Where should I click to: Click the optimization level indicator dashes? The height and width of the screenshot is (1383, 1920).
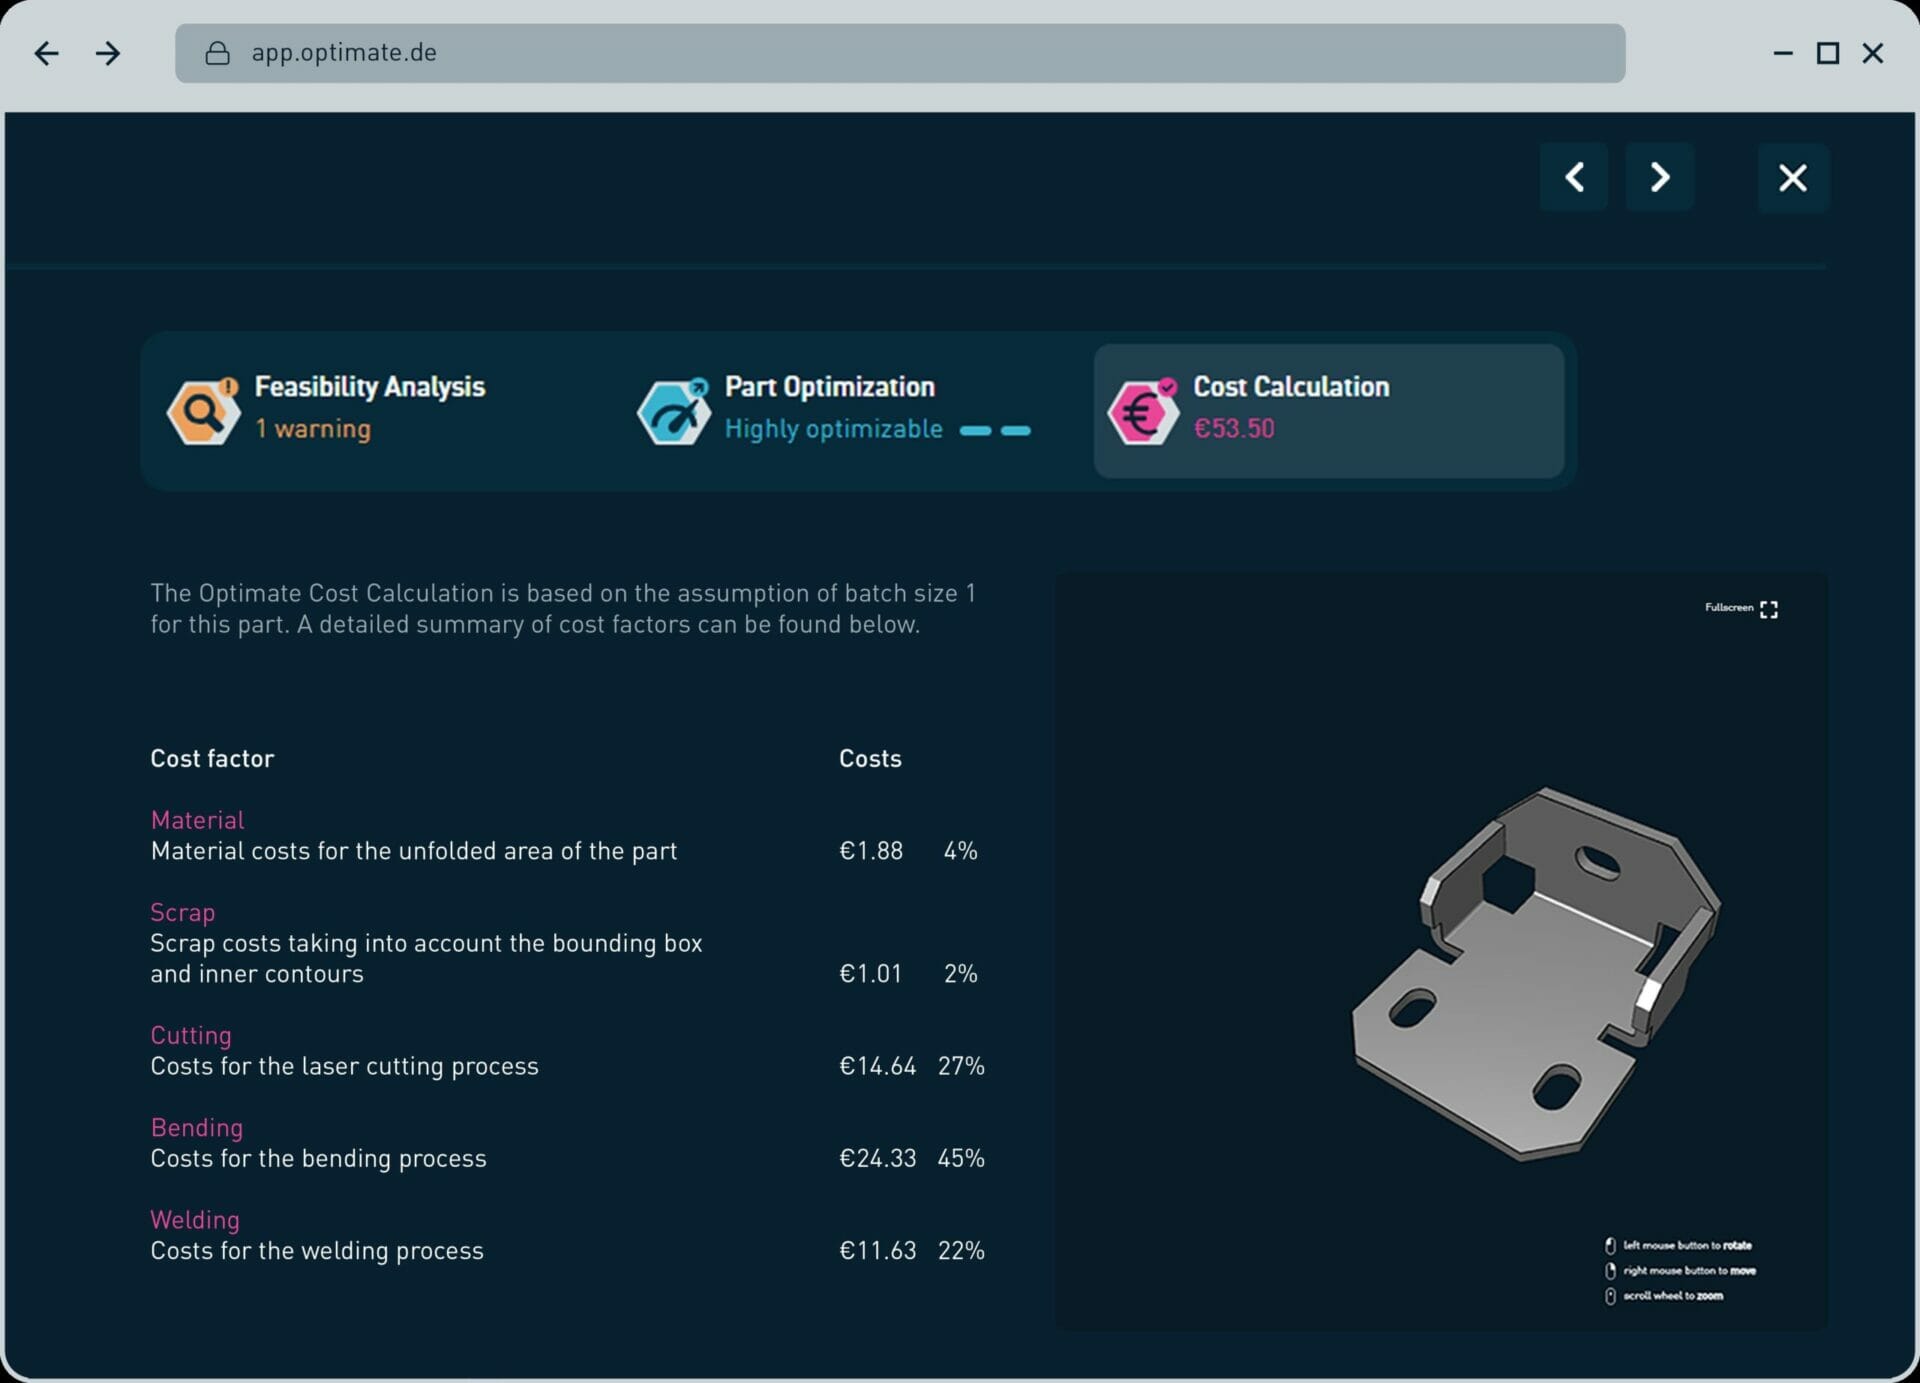pos(994,430)
